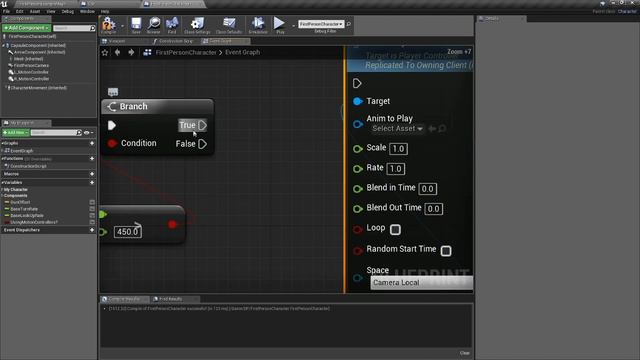Collapse the CapsuleComponent tree node

click(4, 45)
